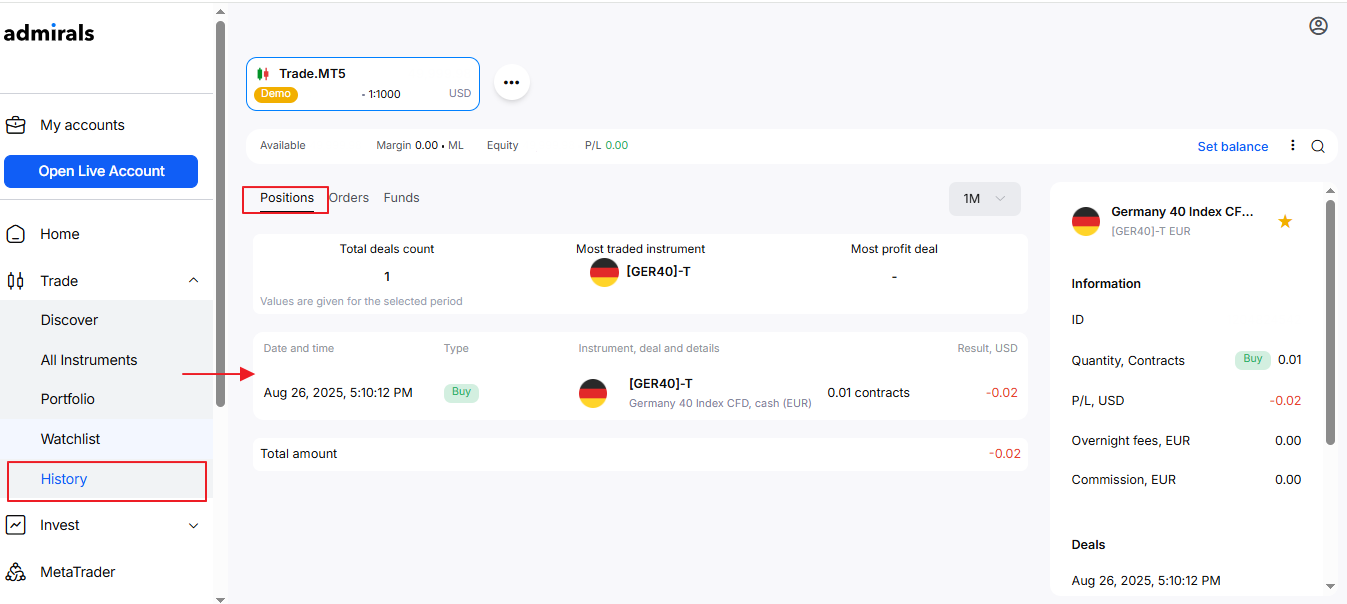Click the Date and time column header

pos(299,349)
